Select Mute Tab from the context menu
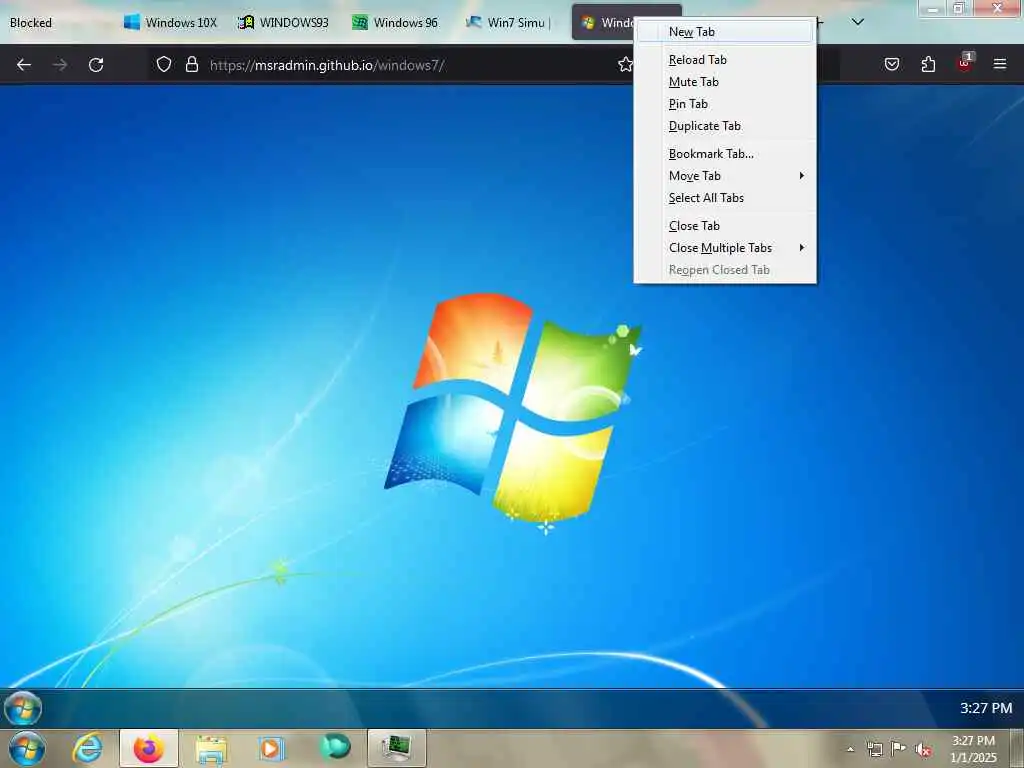Screen dimensions: 1024x768 click(725, 82)
